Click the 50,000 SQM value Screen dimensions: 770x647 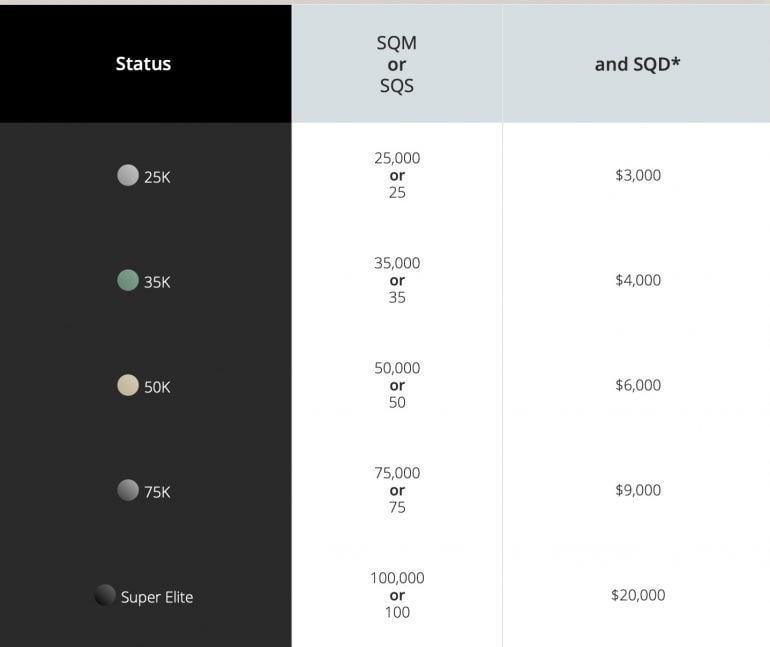coord(397,368)
